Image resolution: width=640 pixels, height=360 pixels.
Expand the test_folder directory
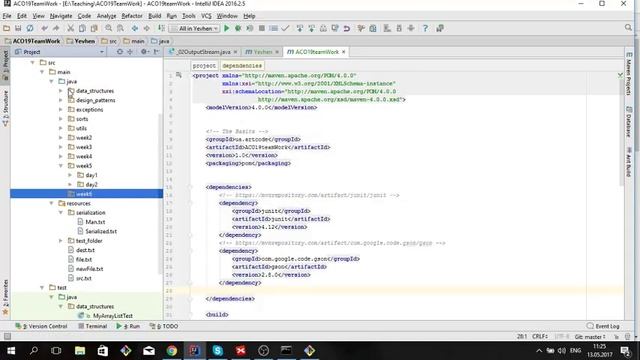(x=61, y=241)
